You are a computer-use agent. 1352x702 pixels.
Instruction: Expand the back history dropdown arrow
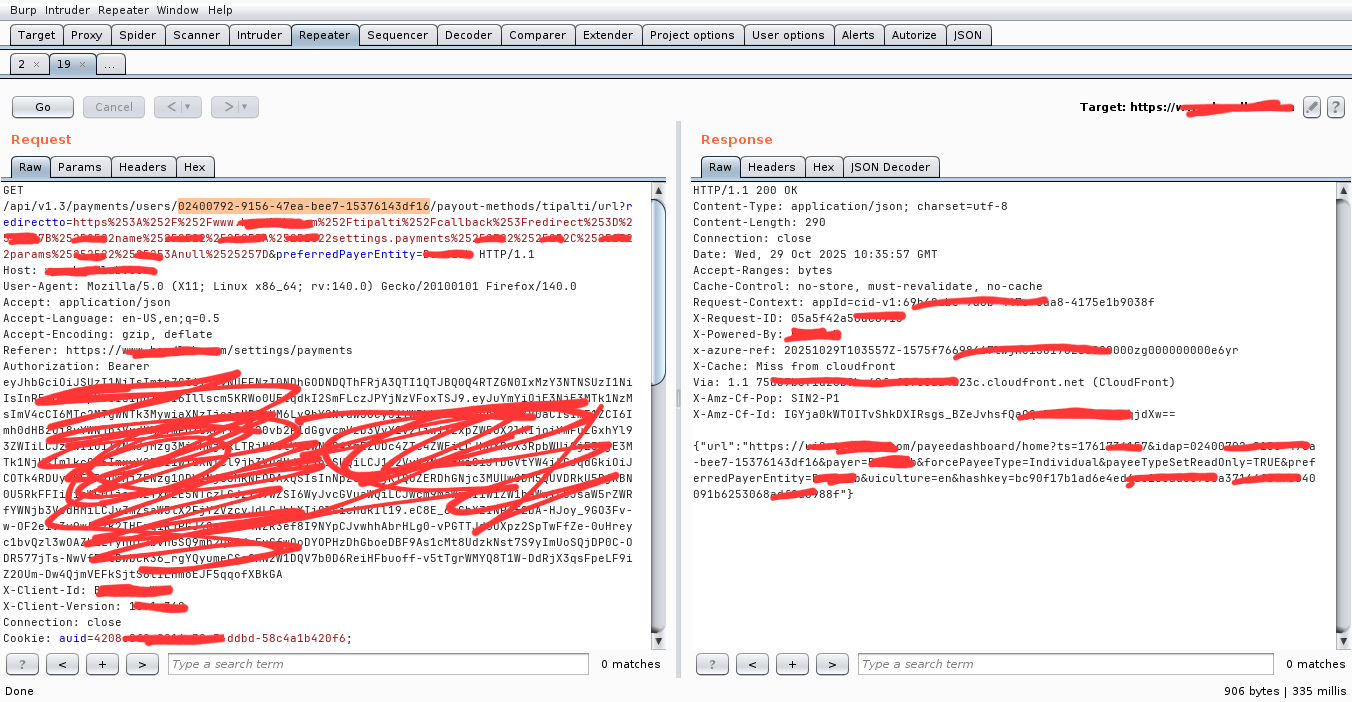click(187, 107)
